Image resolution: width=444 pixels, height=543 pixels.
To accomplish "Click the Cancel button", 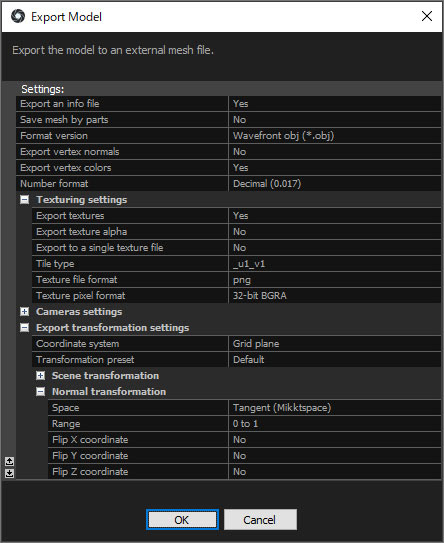I will point(260,519).
